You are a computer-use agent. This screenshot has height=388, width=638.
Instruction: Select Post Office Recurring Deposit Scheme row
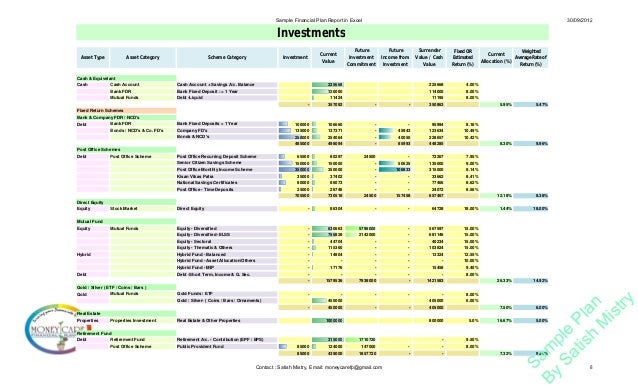pyautogui.click(x=227, y=157)
